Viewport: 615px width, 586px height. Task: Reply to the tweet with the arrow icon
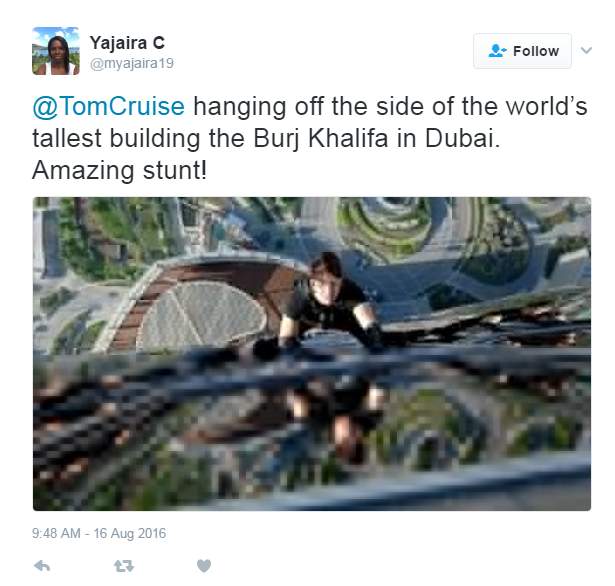(x=42, y=566)
